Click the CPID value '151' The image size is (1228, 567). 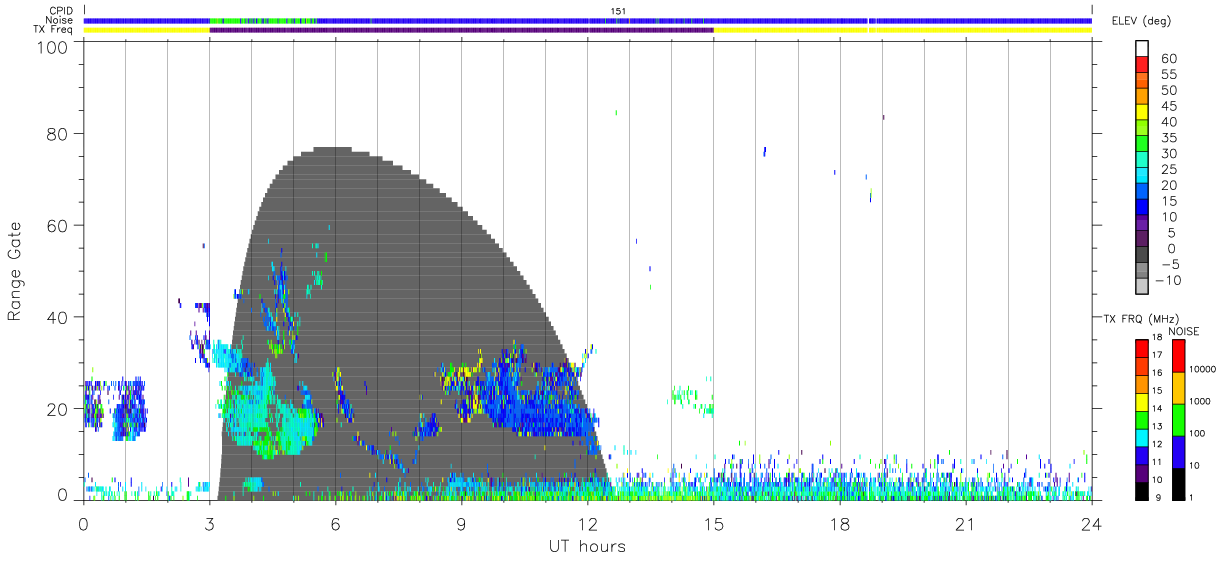click(x=618, y=11)
